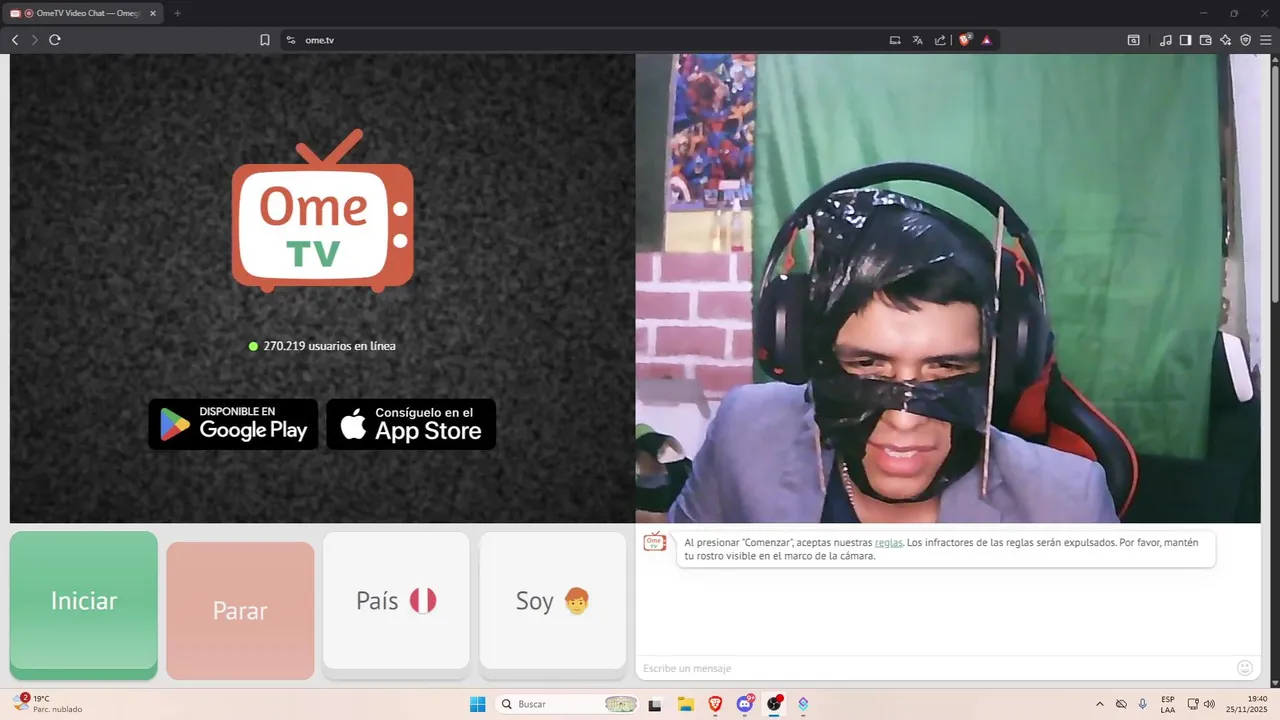This screenshot has width=1280, height=720.
Task: Reload the ome.tv page
Action: (55, 40)
